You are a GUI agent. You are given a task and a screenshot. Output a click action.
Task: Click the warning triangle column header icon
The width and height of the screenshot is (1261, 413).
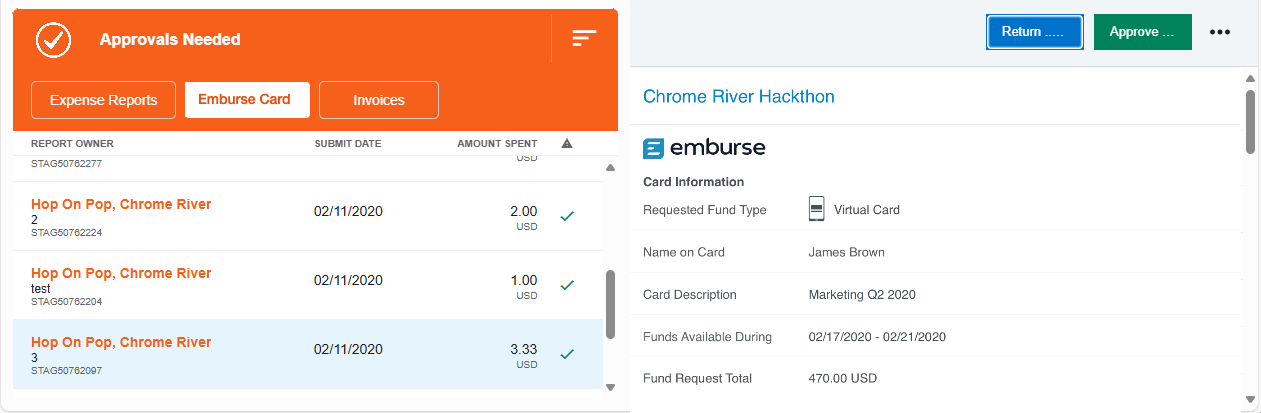click(x=567, y=144)
